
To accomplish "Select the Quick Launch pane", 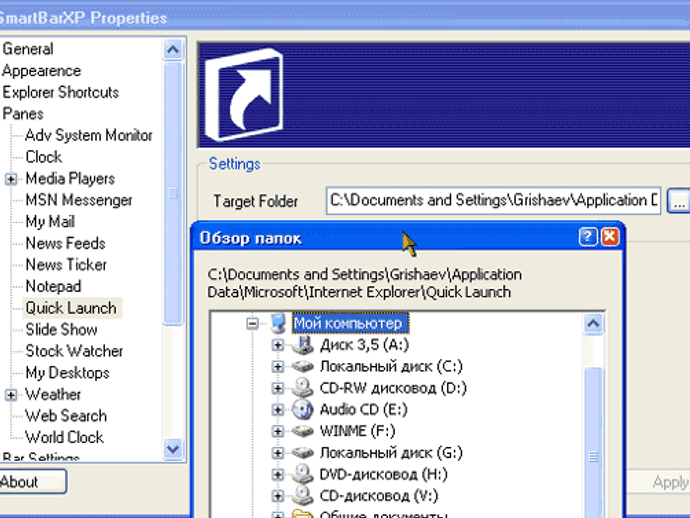I will [x=71, y=308].
